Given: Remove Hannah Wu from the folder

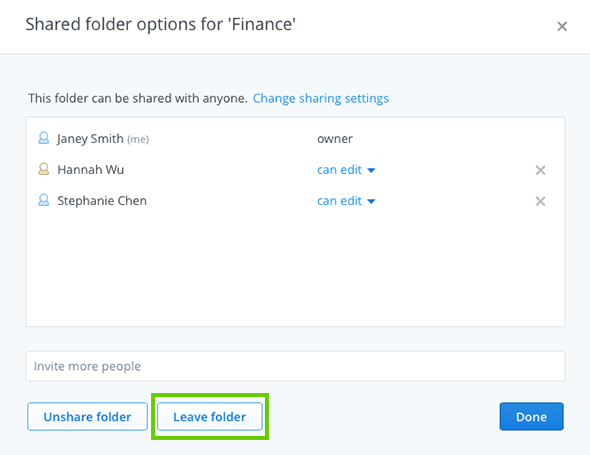Looking at the screenshot, I should pyautogui.click(x=540, y=170).
